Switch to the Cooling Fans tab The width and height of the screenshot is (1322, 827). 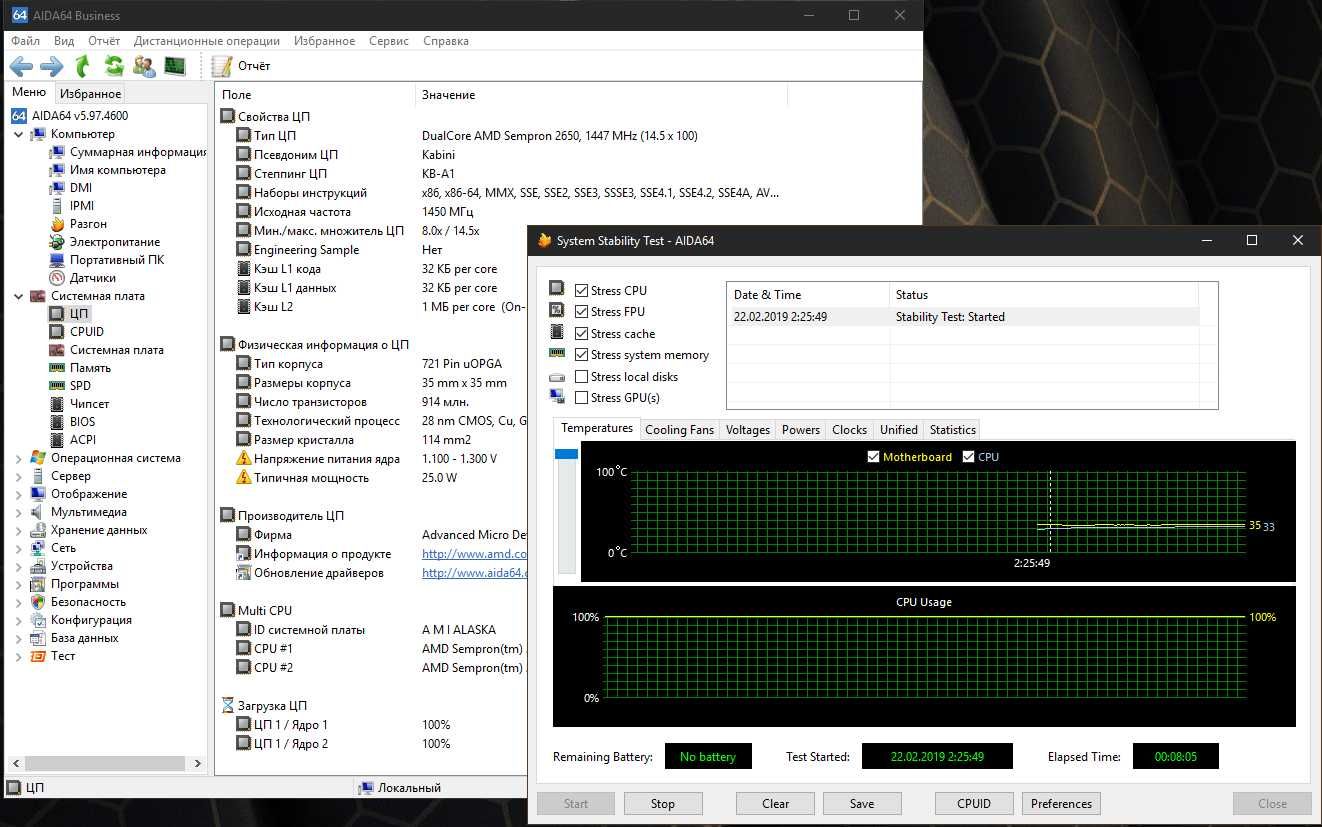[680, 430]
